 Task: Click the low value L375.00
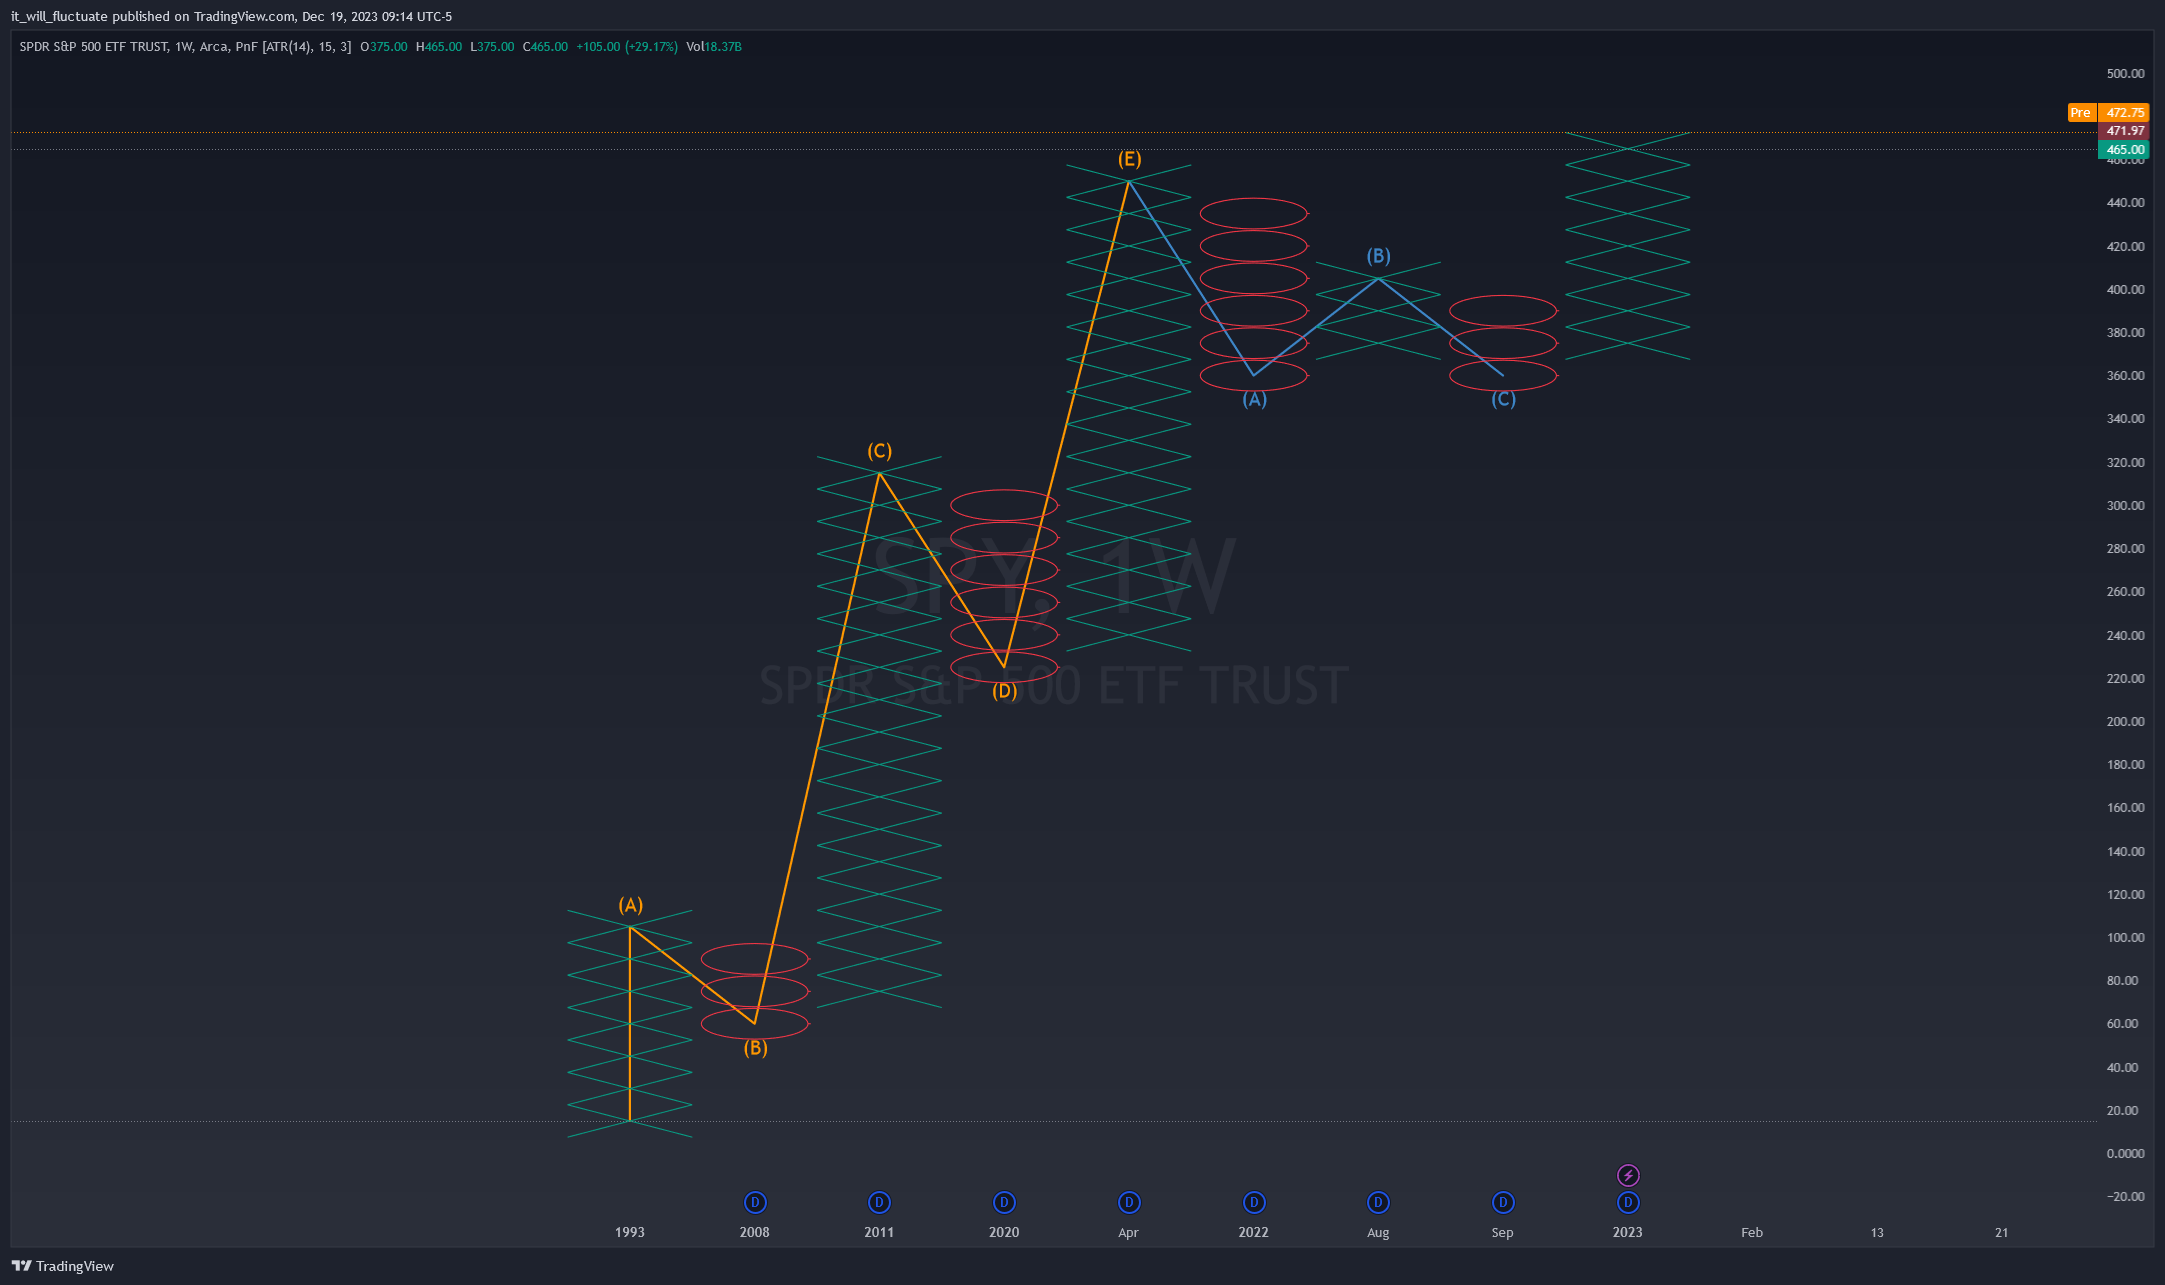pos(493,47)
